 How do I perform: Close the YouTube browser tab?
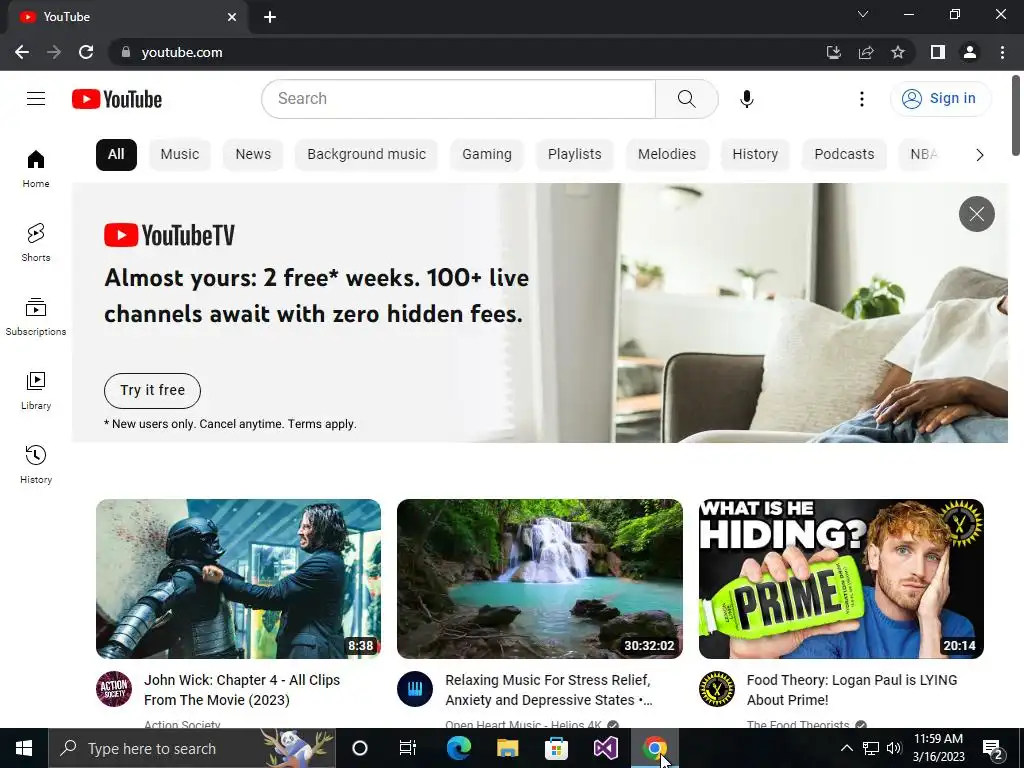232,17
